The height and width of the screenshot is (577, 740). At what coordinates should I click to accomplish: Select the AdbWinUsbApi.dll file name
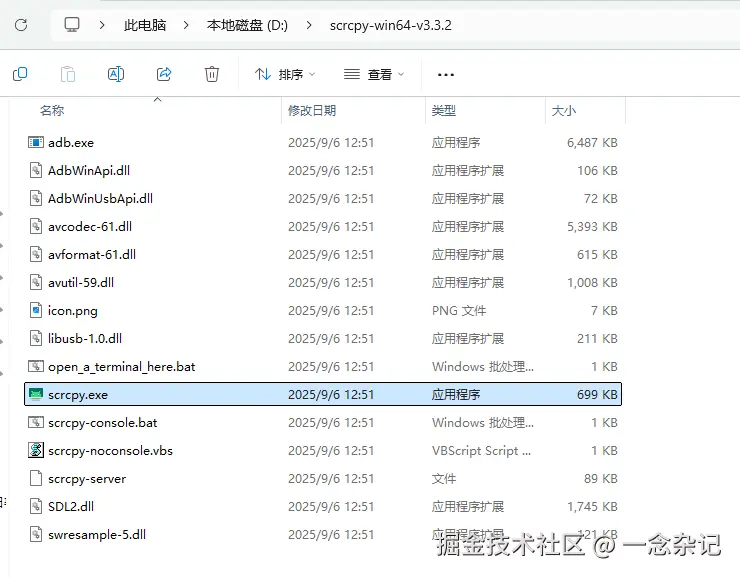coord(100,198)
